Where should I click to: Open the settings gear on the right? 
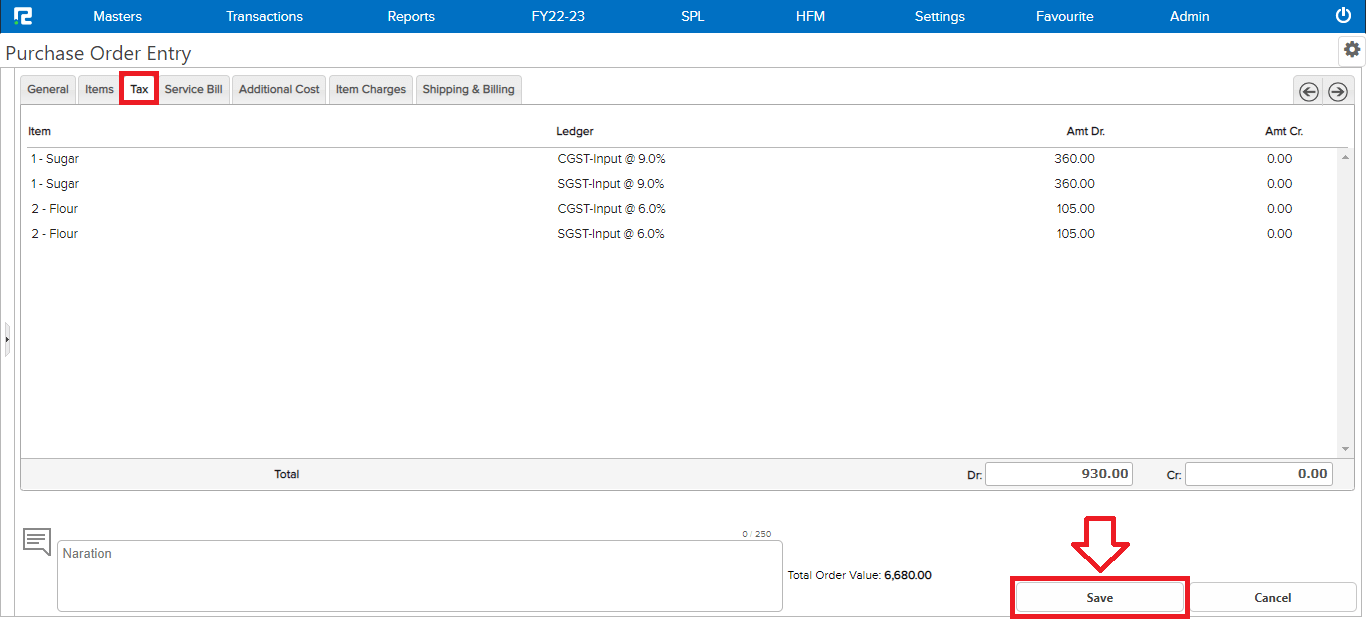point(1352,49)
